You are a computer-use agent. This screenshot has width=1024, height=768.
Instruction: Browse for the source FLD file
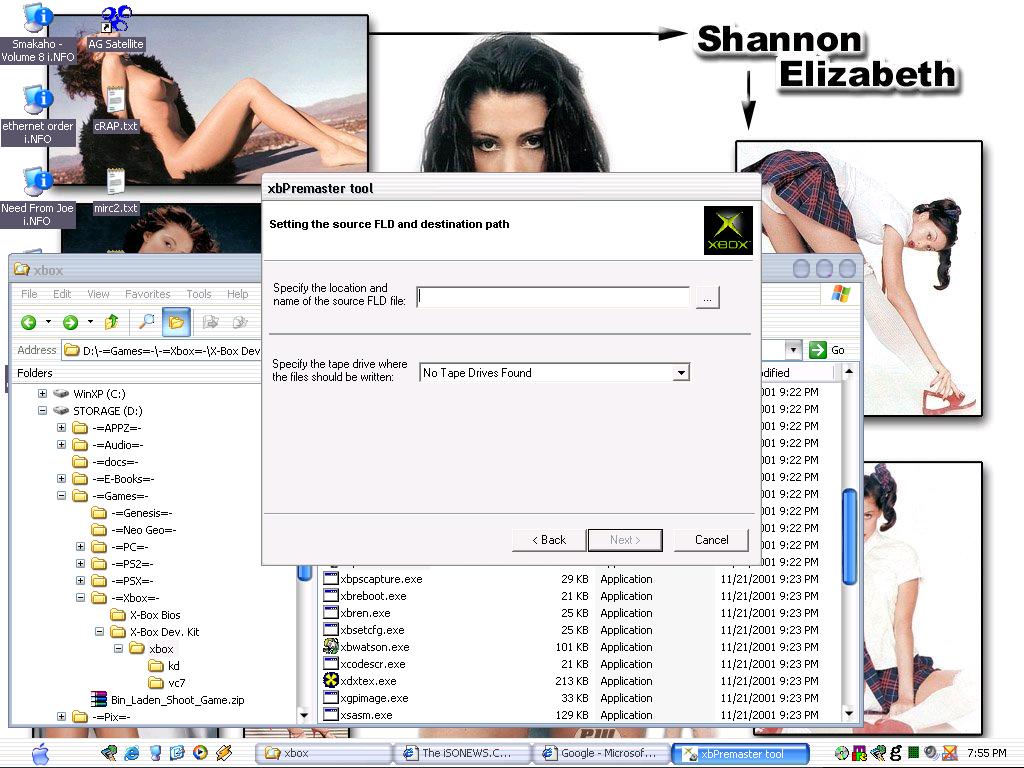[x=707, y=298]
